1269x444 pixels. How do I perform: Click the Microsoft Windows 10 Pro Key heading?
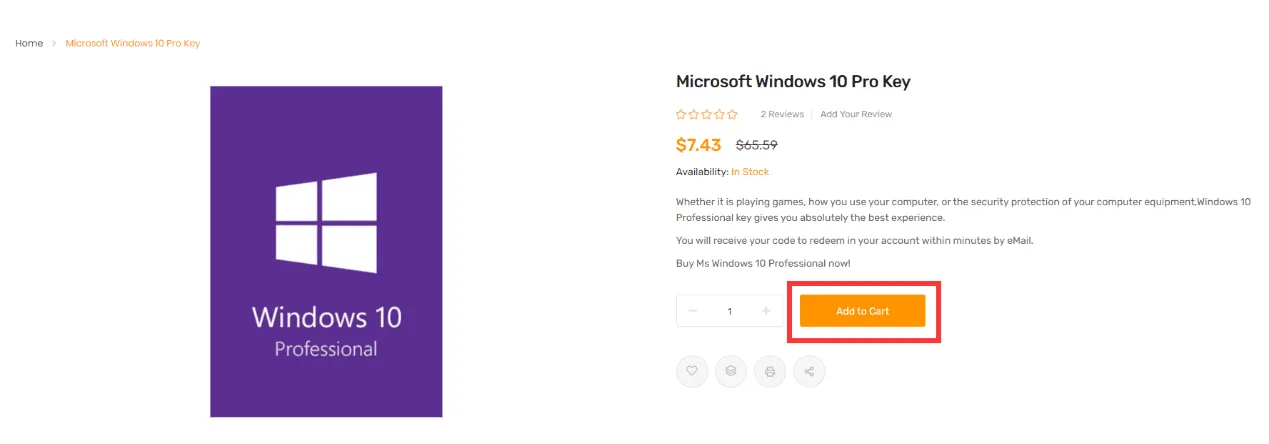click(x=793, y=82)
